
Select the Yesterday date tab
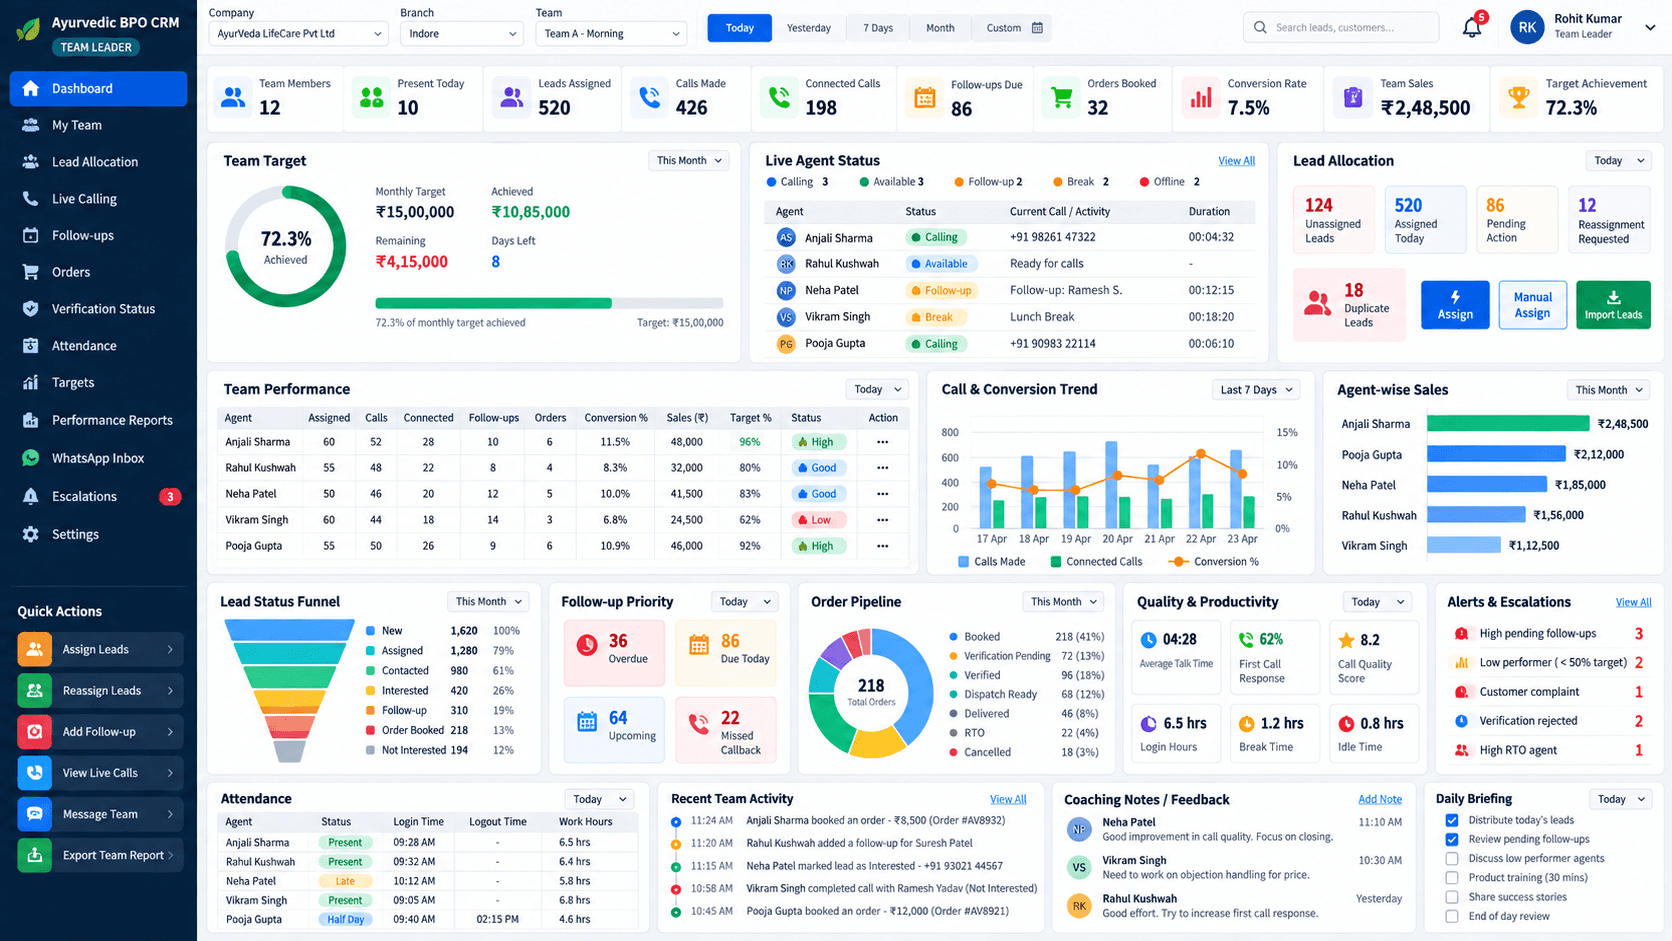point(809,28)
